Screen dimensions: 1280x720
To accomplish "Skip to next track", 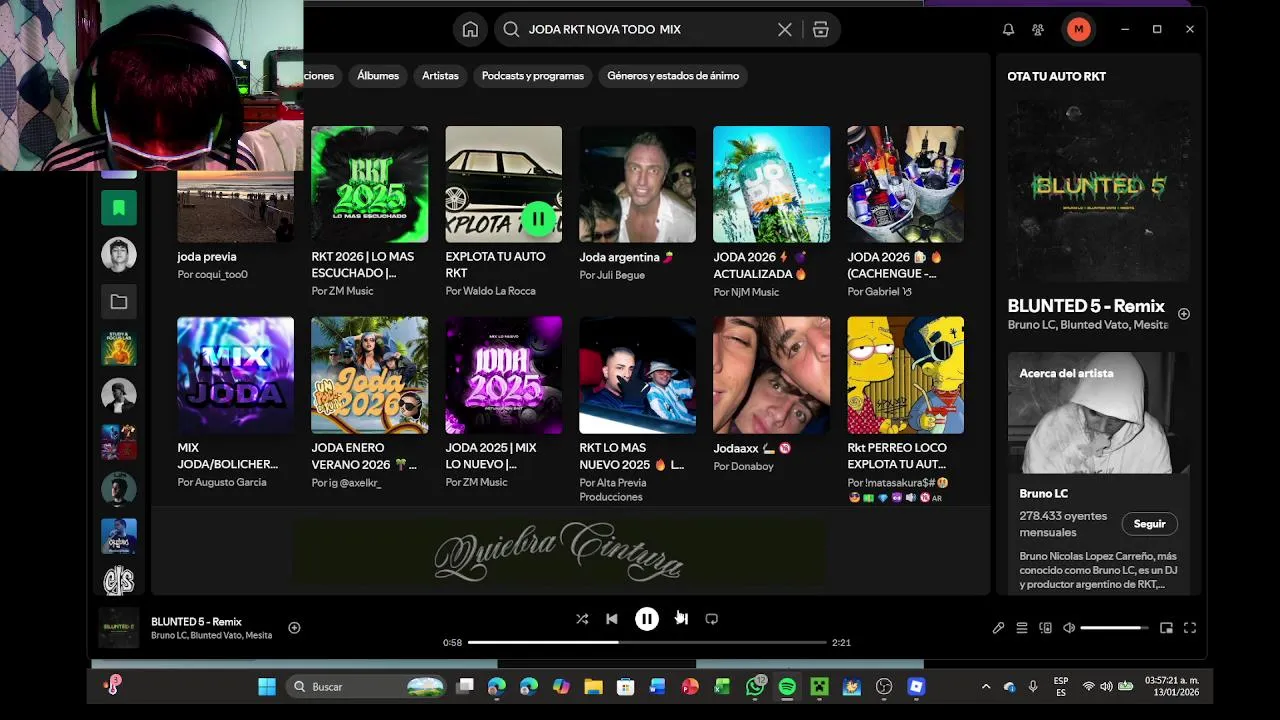I will click(681, 619).
